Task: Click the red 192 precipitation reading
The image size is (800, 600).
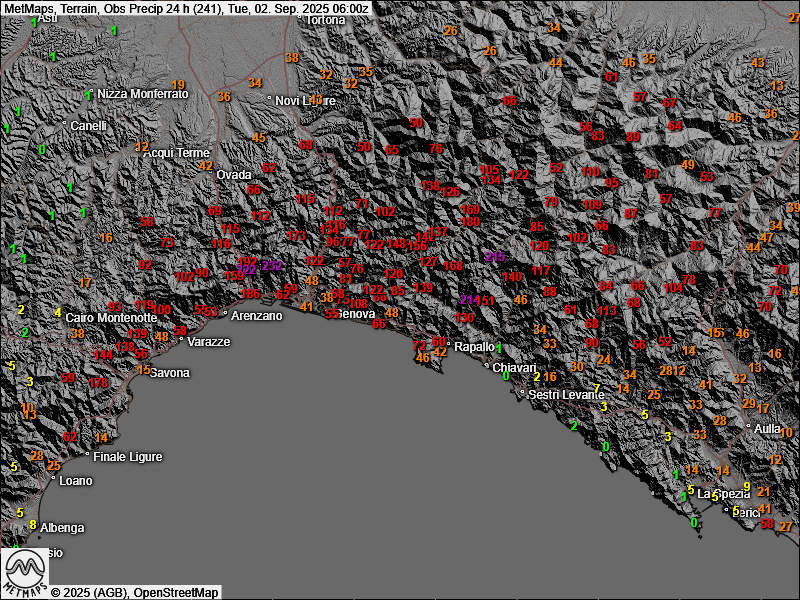Action: click(x=247, y=262)
